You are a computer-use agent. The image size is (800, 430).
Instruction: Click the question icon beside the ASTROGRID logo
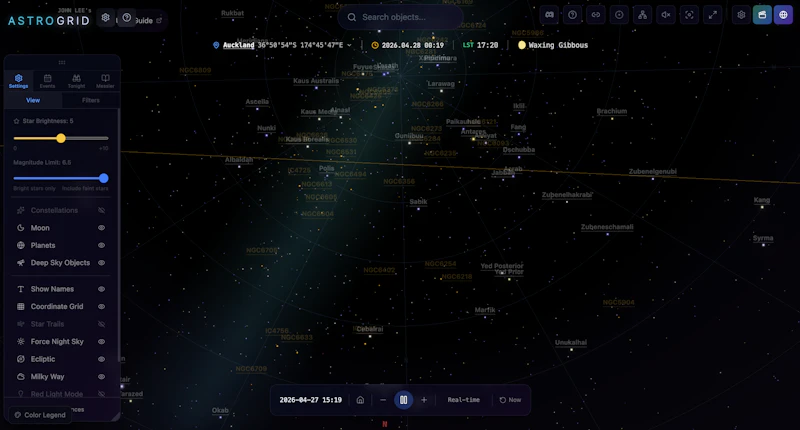[x=127, y=18]
